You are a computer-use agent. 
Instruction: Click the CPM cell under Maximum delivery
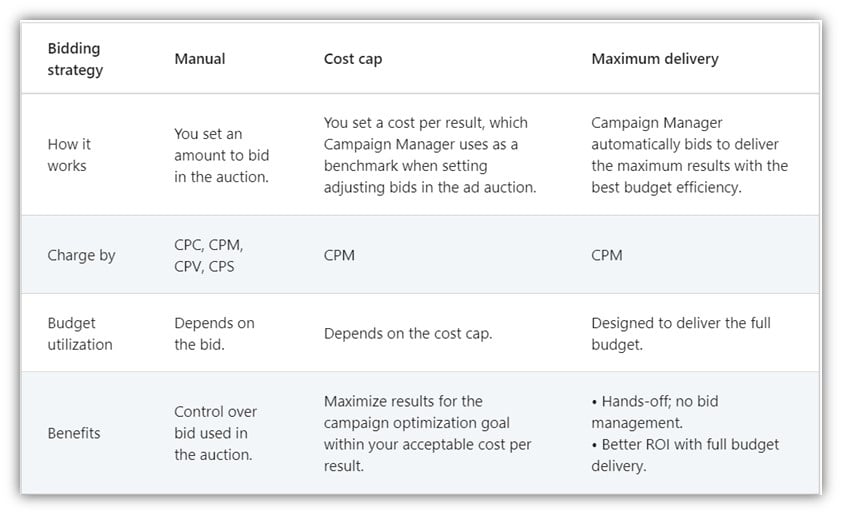(607, 255)
